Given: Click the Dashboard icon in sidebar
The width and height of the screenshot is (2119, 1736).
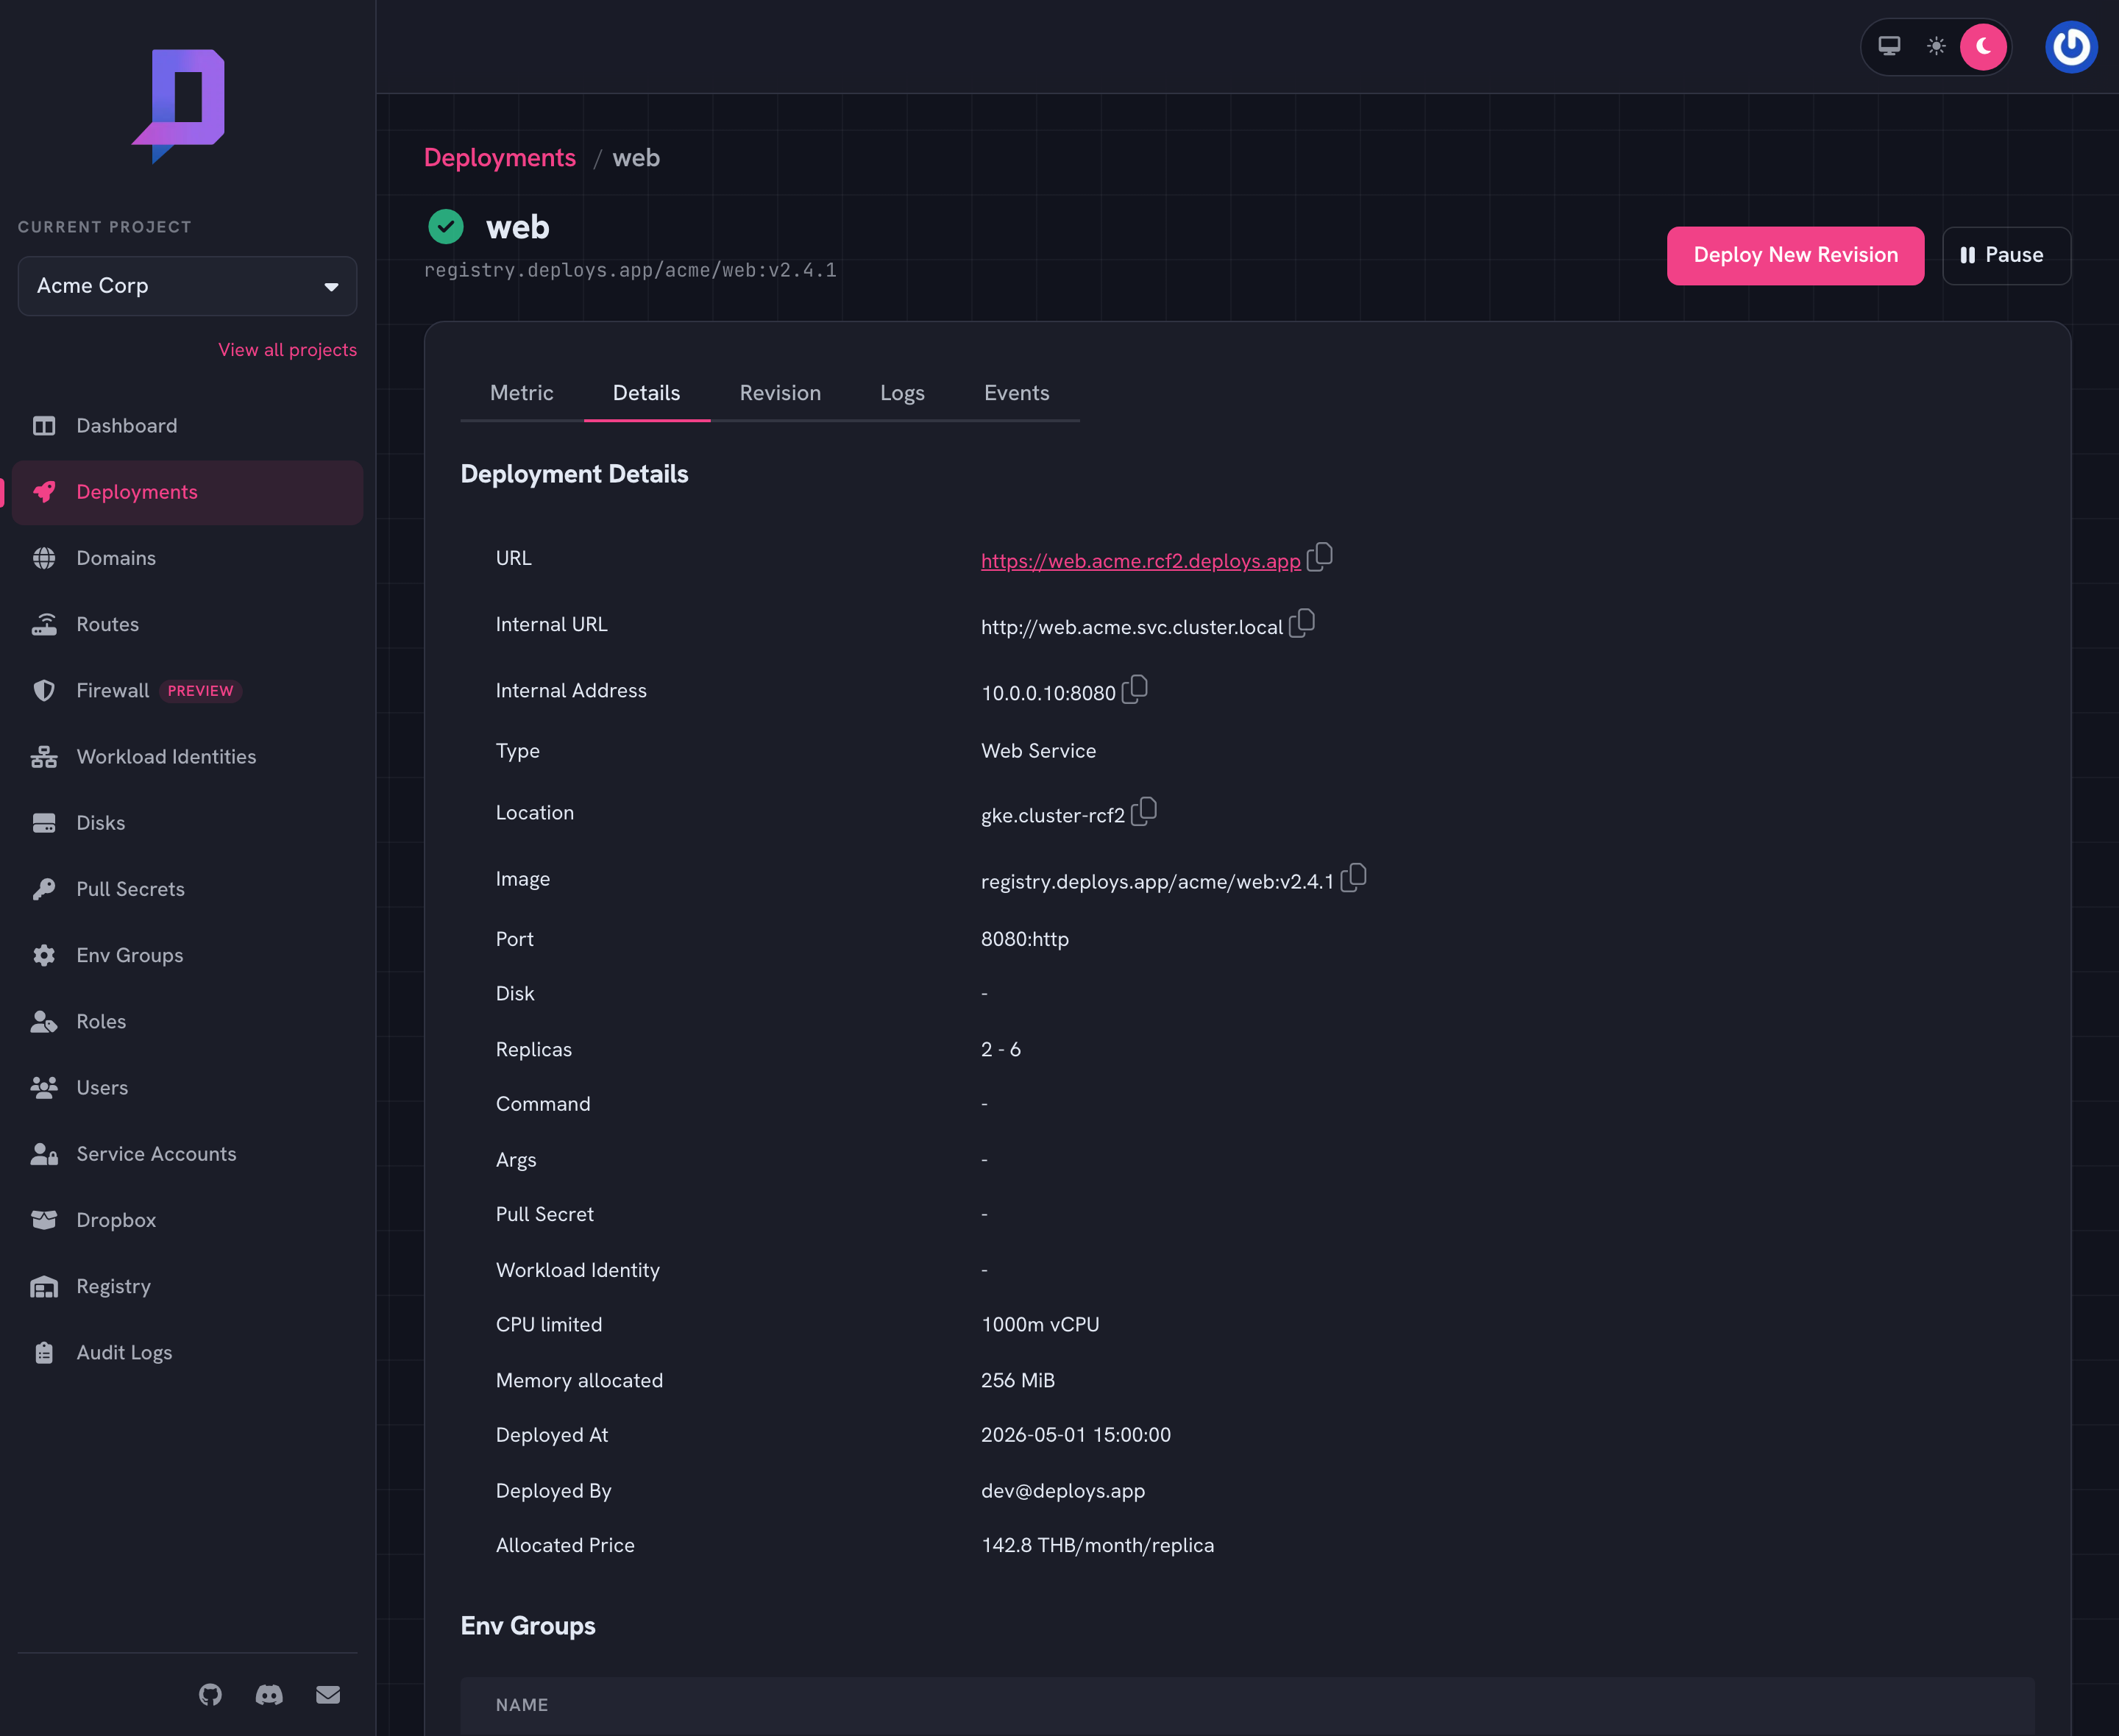Looking at the screenshot, I should click(44, 426).
